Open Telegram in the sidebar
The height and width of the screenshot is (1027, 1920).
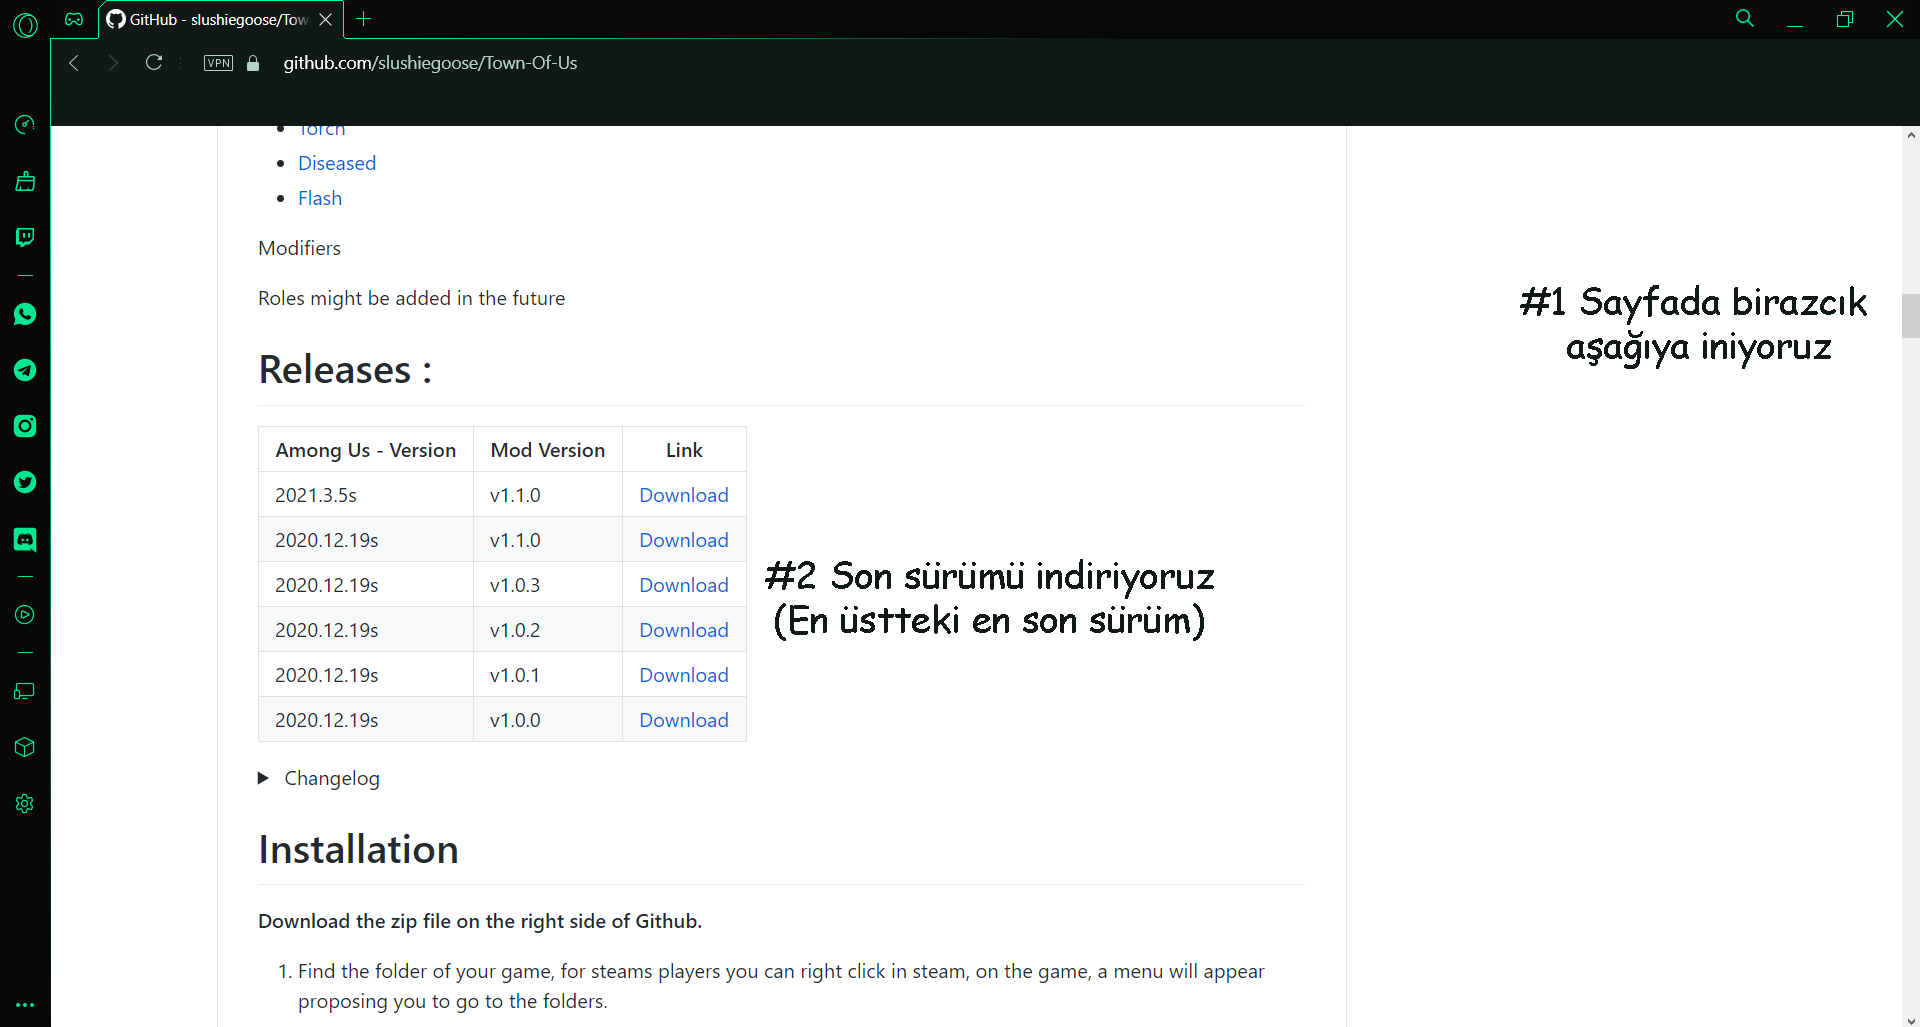coord(25,370)
